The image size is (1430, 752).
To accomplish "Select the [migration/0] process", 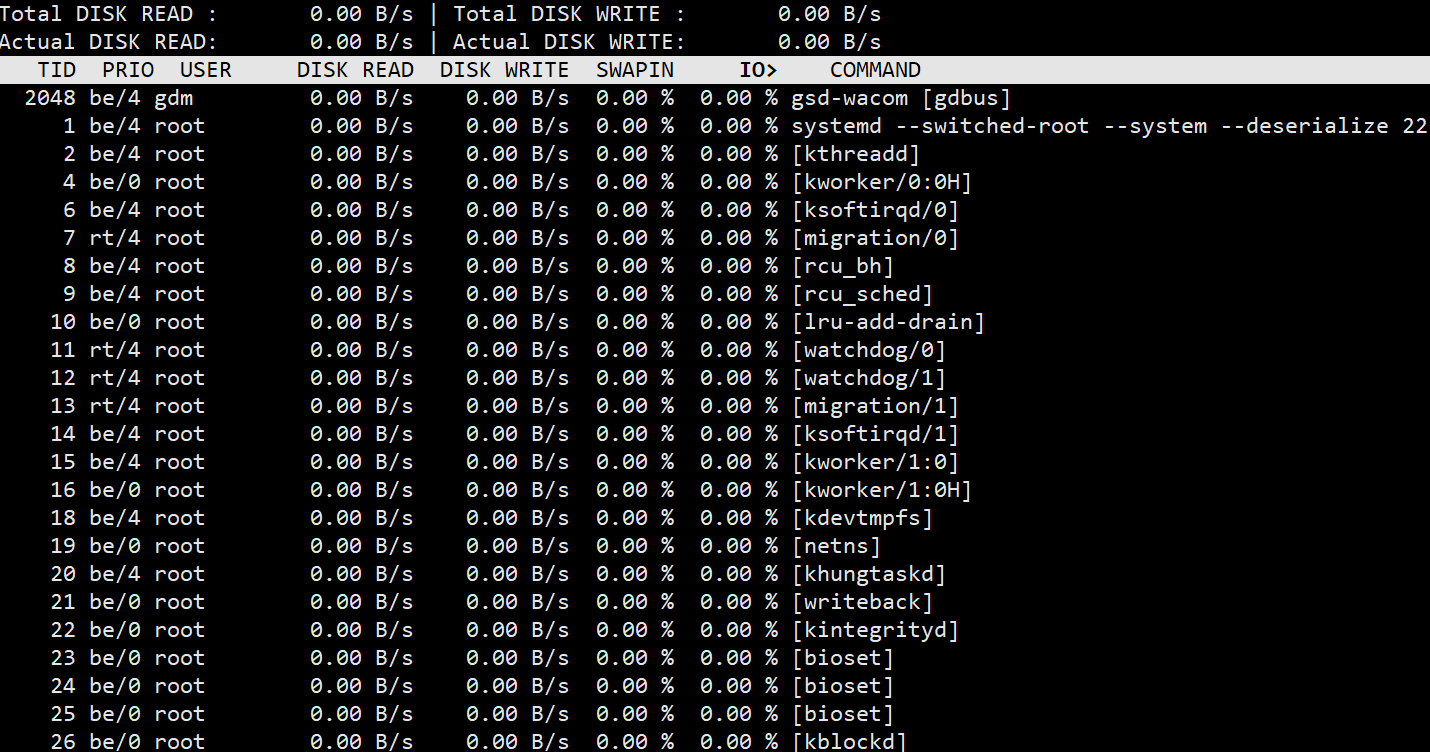I will (x=875, y=238).
